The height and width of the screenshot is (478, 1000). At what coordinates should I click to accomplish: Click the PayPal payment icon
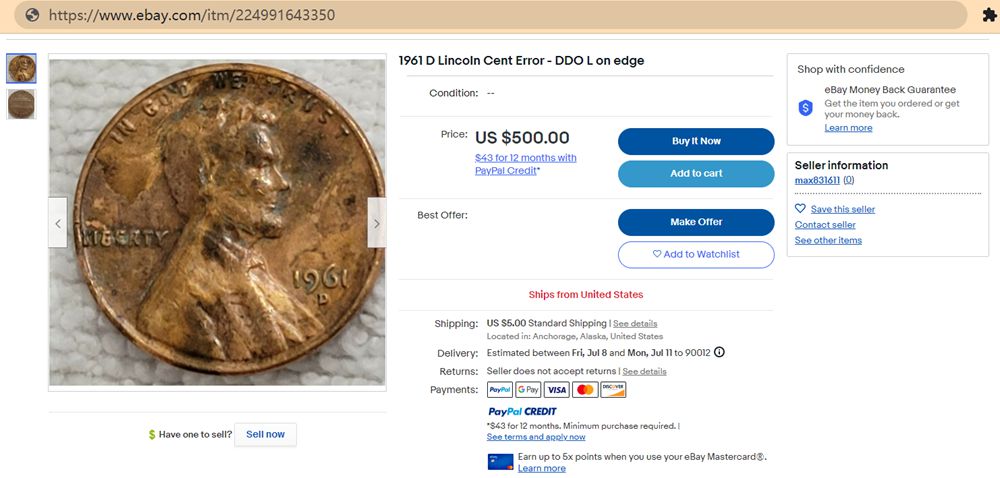pyautogui.click(x=500, y=390)
